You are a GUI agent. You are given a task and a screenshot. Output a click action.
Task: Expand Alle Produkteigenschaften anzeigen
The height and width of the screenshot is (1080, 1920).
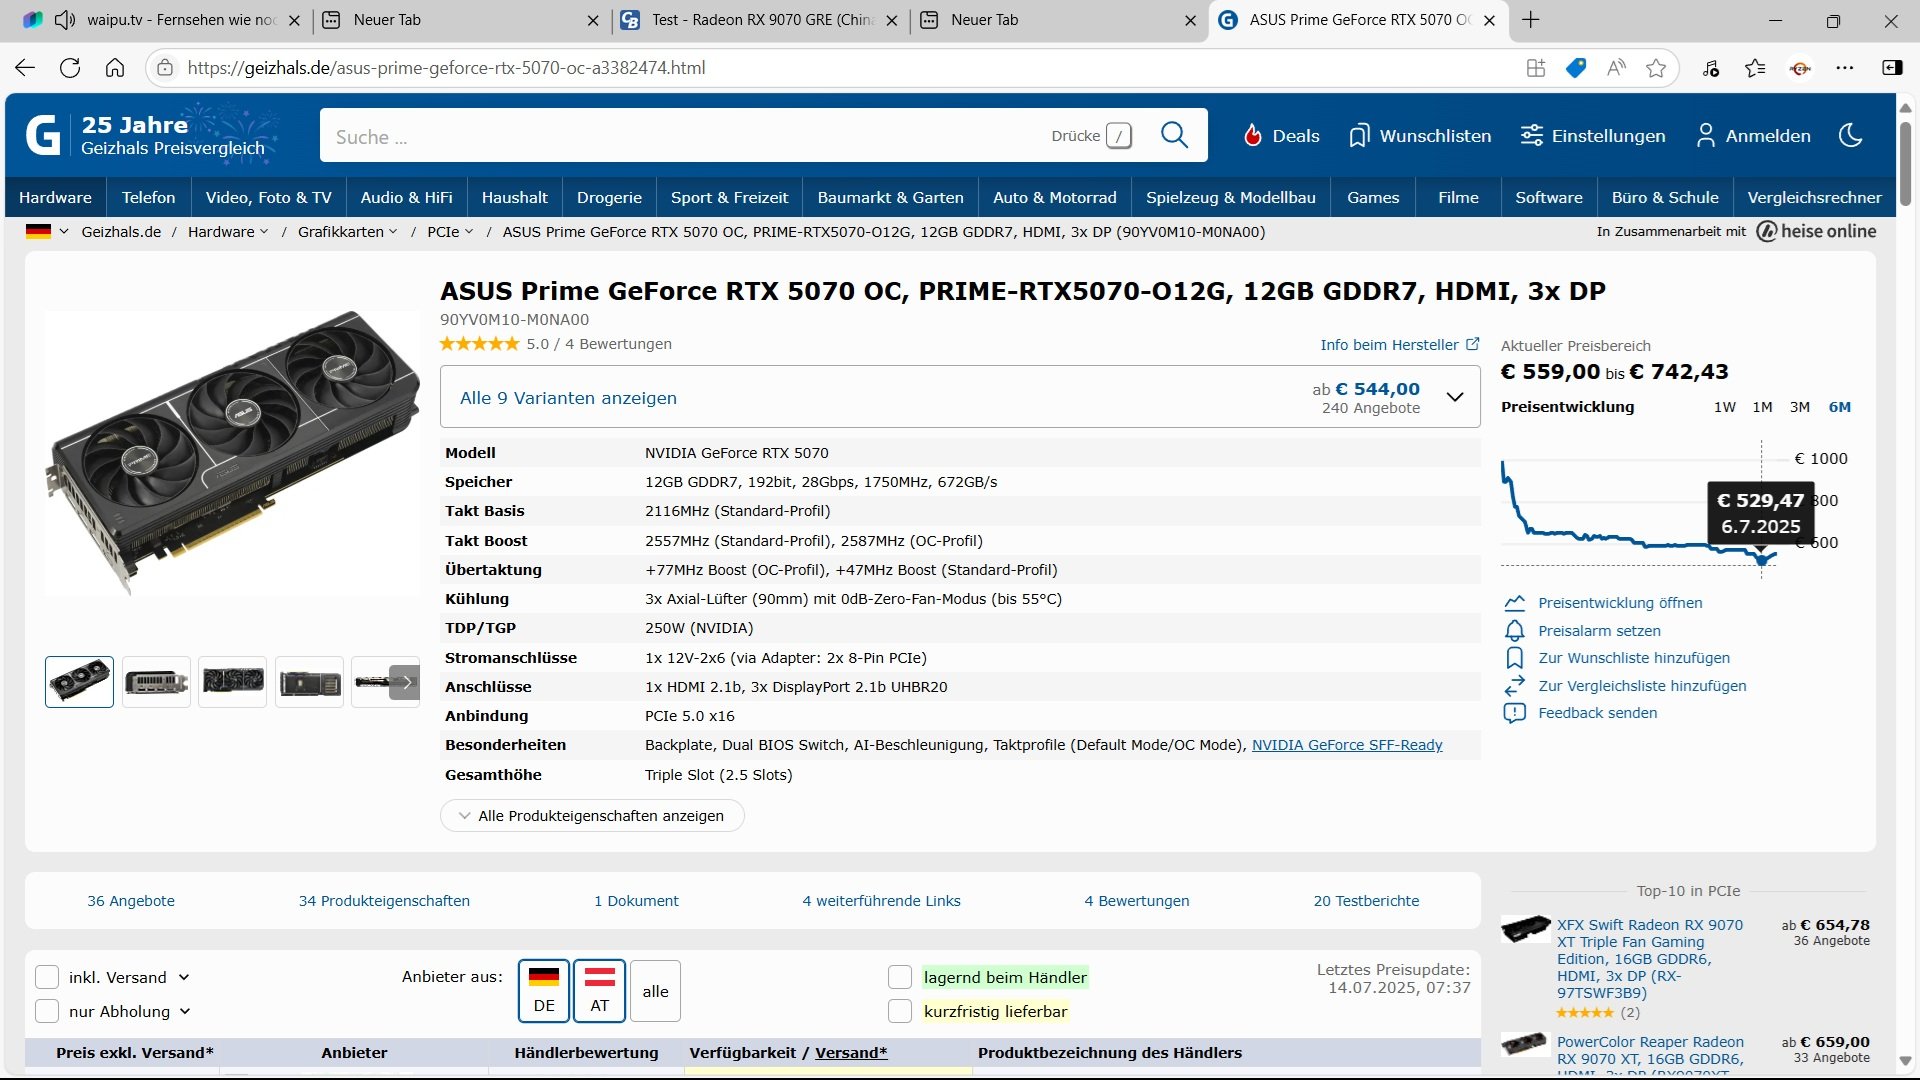[x=592, y=816]
